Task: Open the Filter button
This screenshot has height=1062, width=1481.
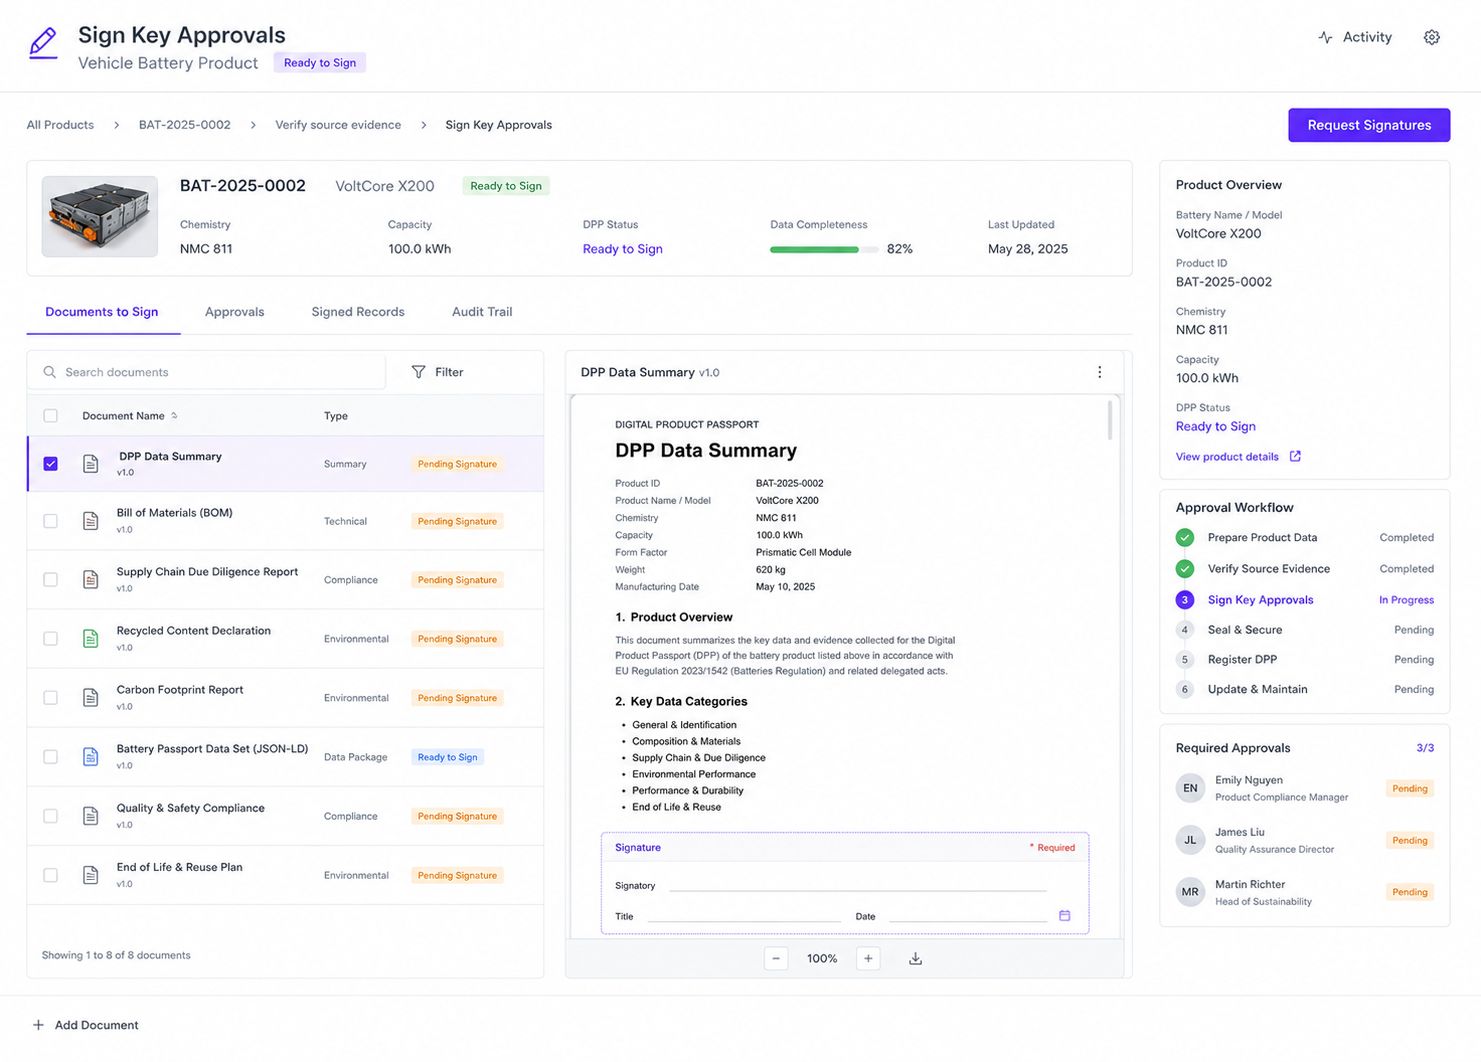Action: (438, 372)
